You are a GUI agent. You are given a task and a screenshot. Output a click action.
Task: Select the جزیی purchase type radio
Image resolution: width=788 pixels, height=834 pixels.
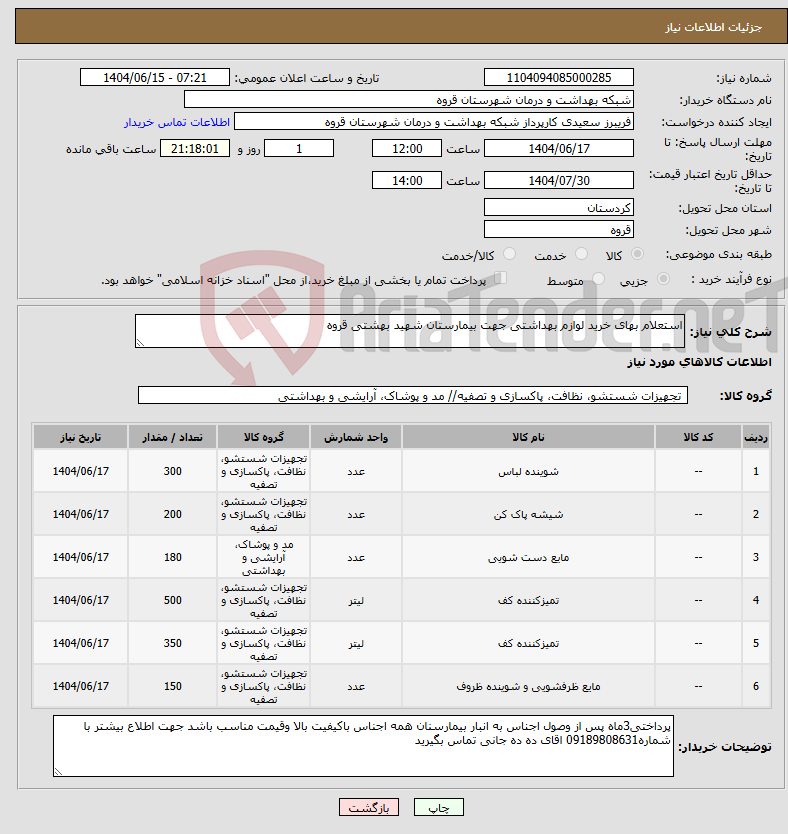coord(663,279)
